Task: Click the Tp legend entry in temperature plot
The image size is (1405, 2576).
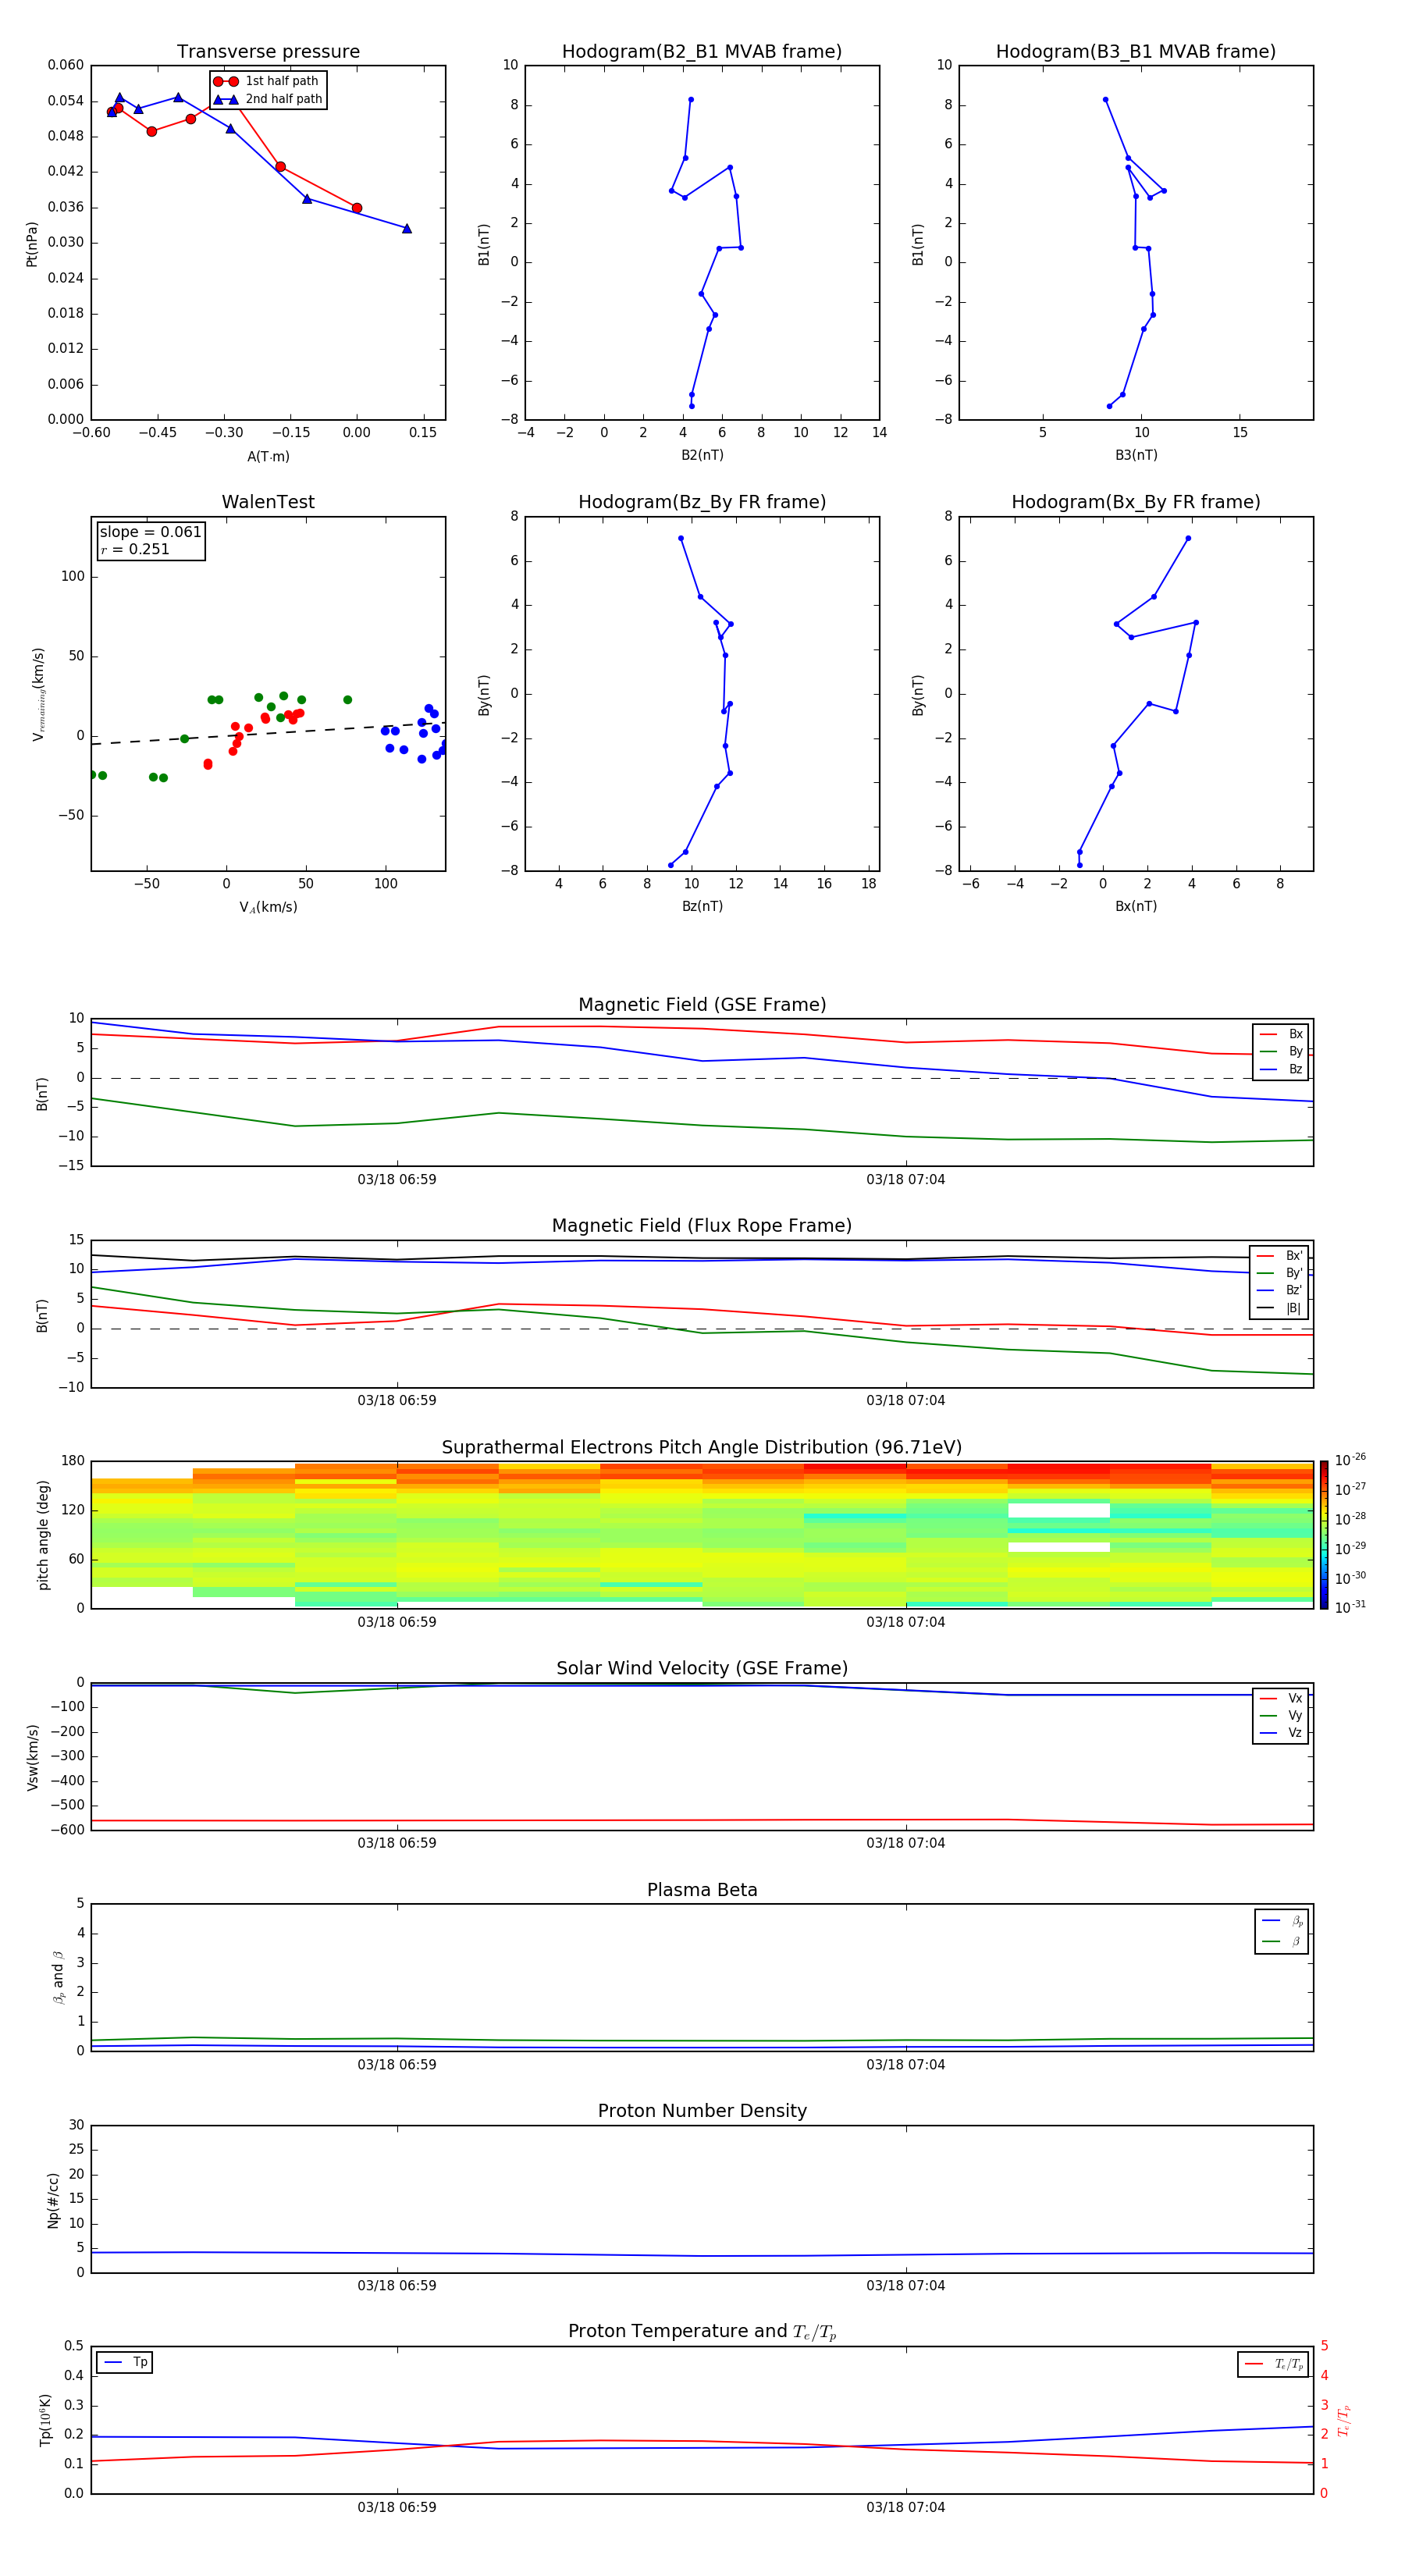Action: 125,2362
